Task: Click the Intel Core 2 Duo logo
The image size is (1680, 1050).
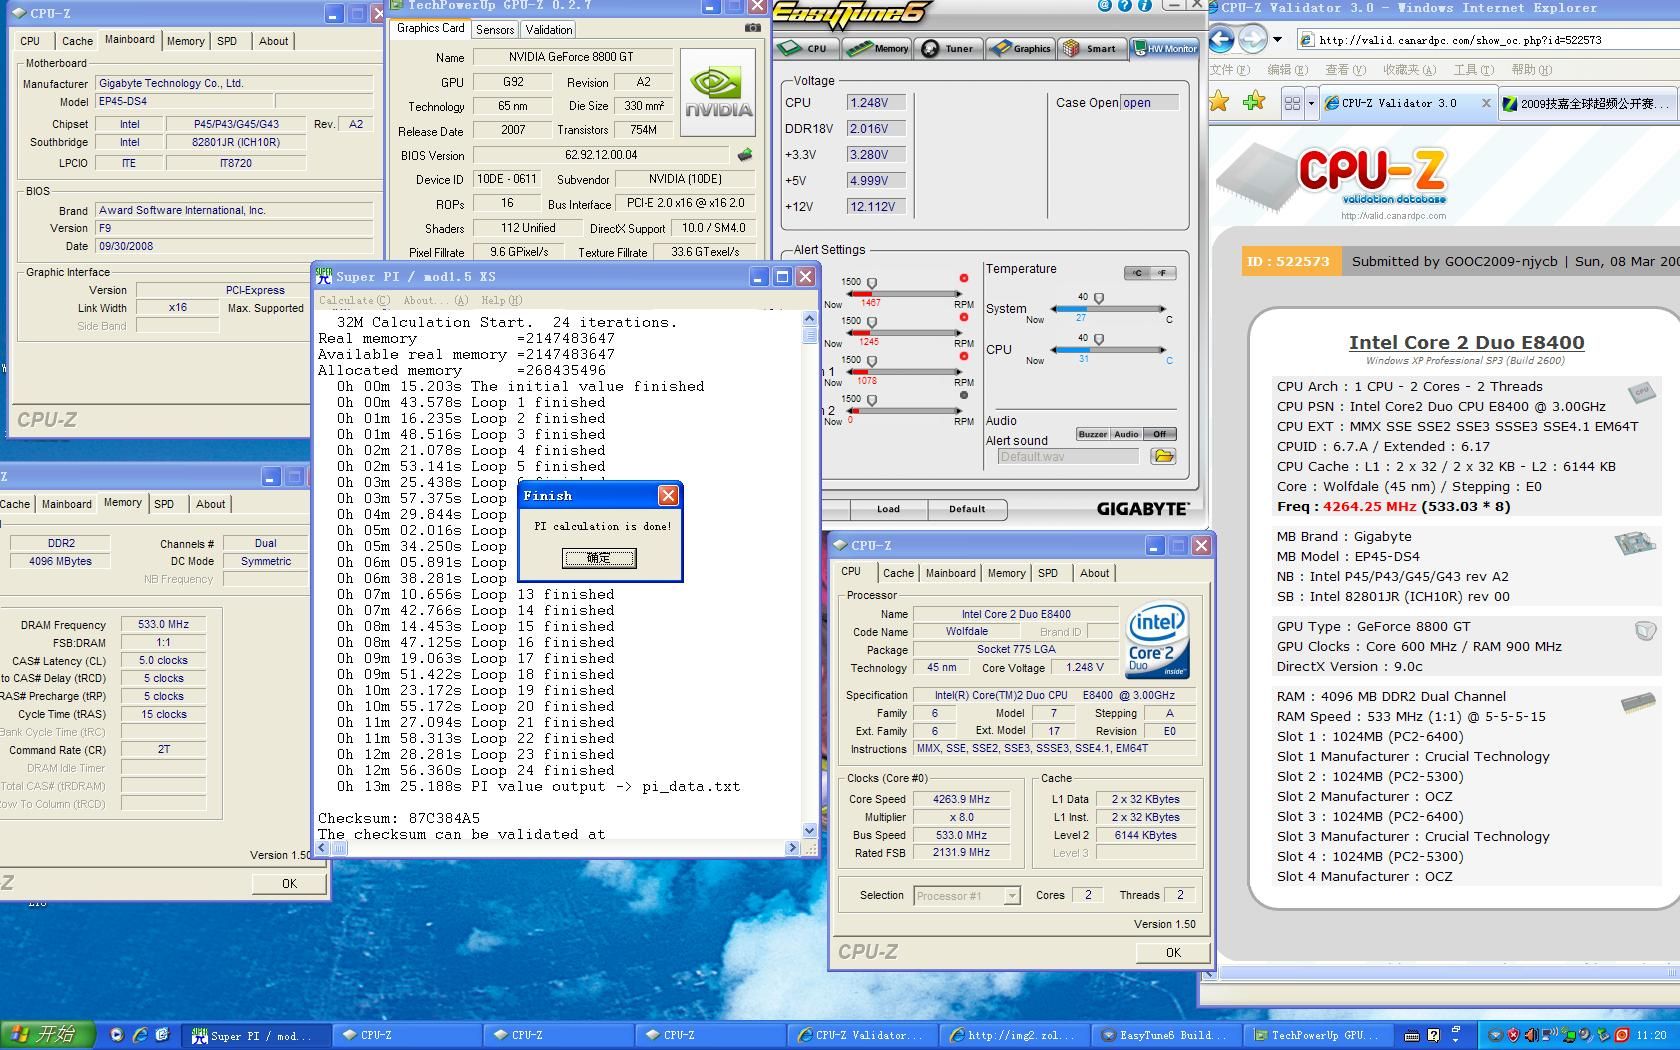Action: 1157,641
